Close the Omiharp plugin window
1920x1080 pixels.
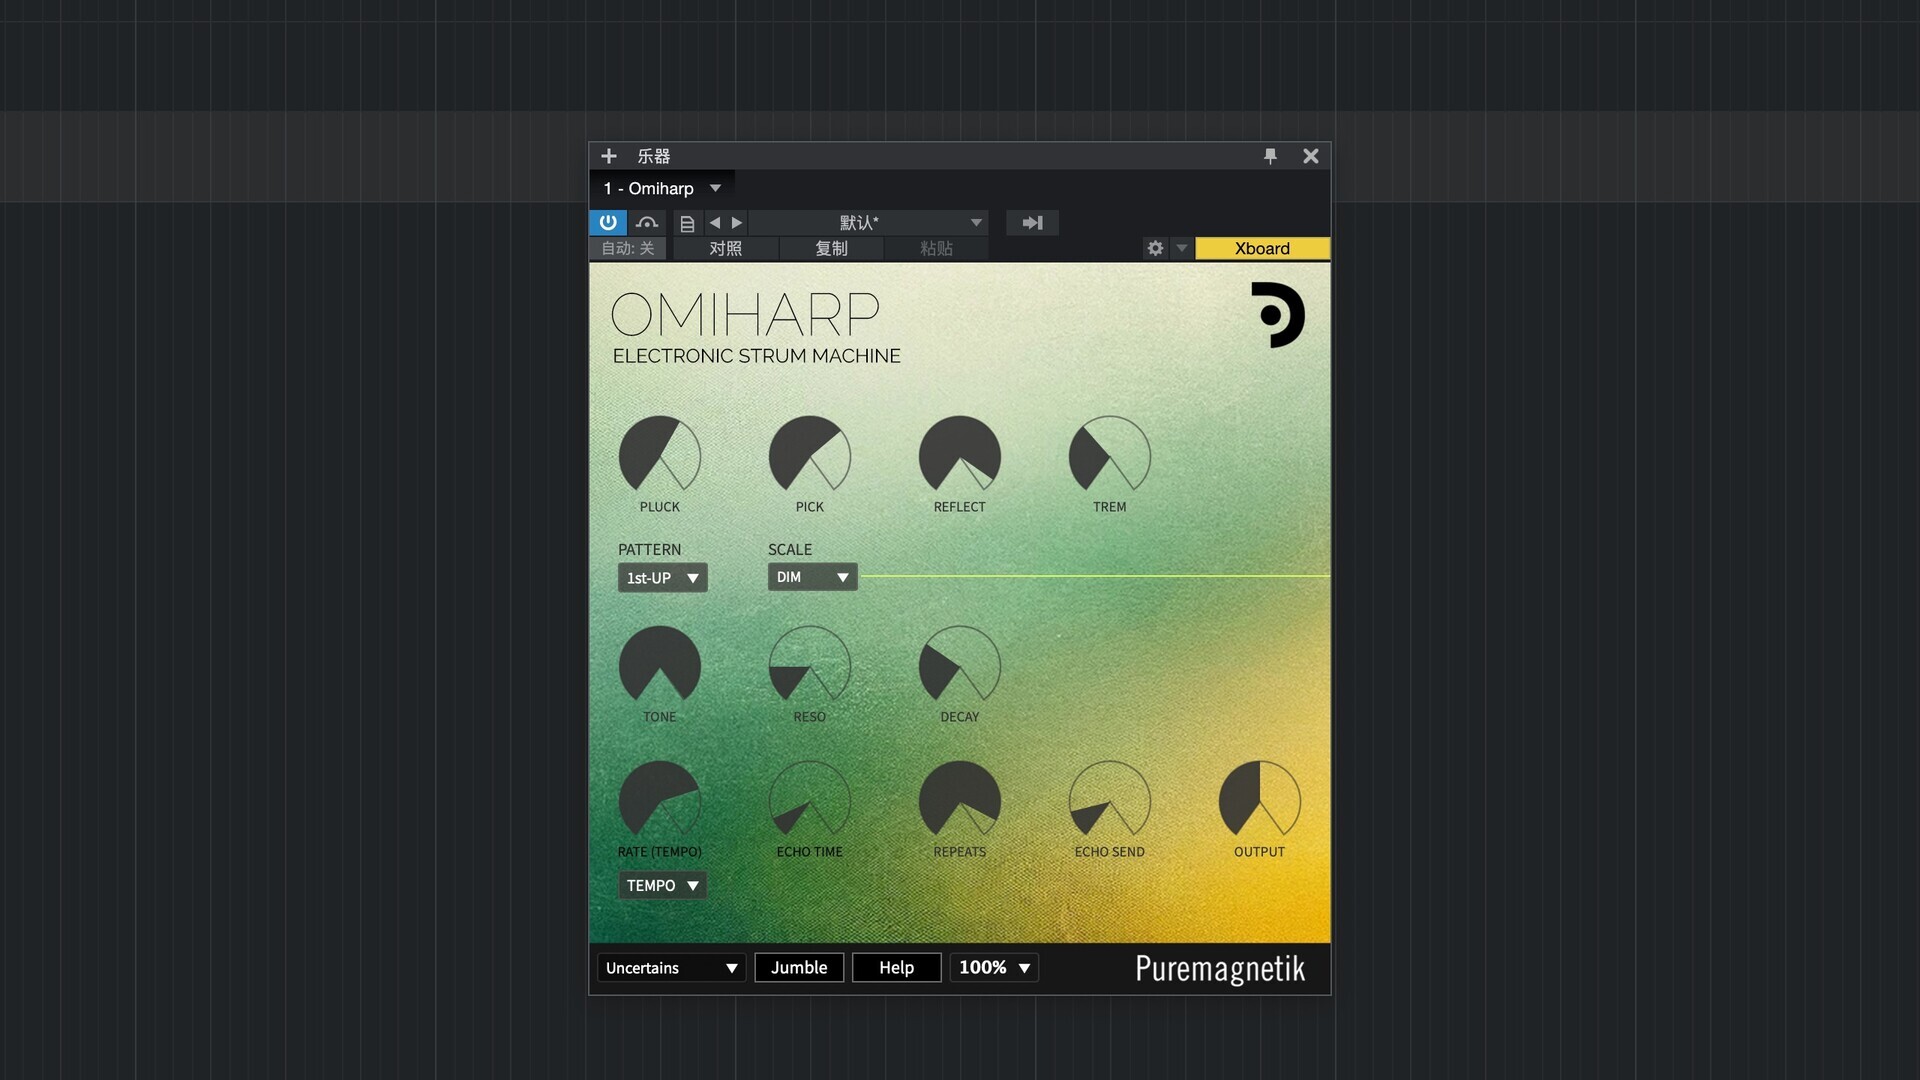1311,156
